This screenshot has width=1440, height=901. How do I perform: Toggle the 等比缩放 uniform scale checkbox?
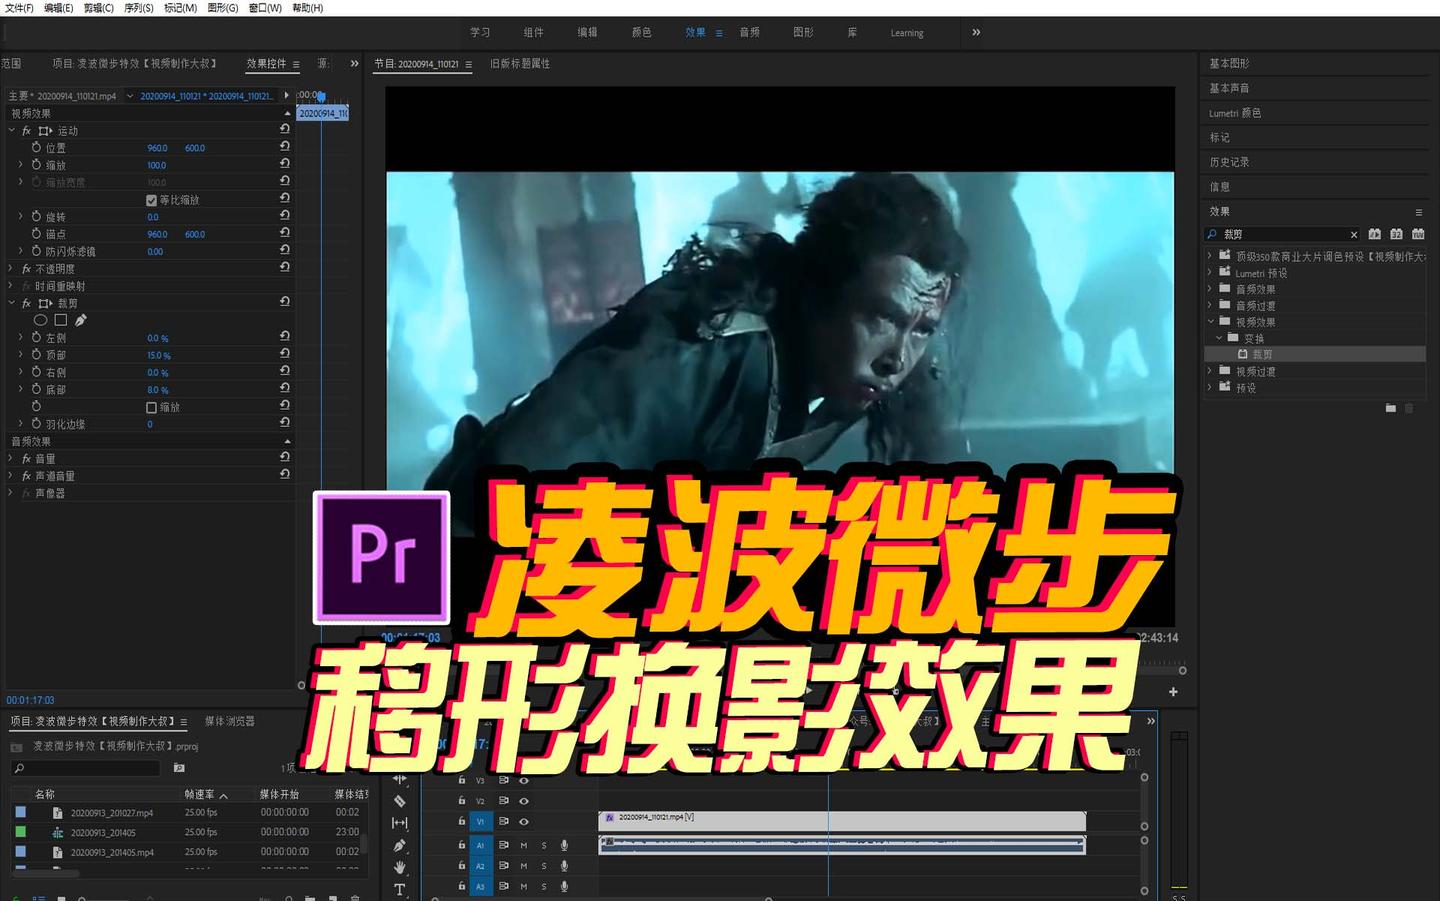151,200
